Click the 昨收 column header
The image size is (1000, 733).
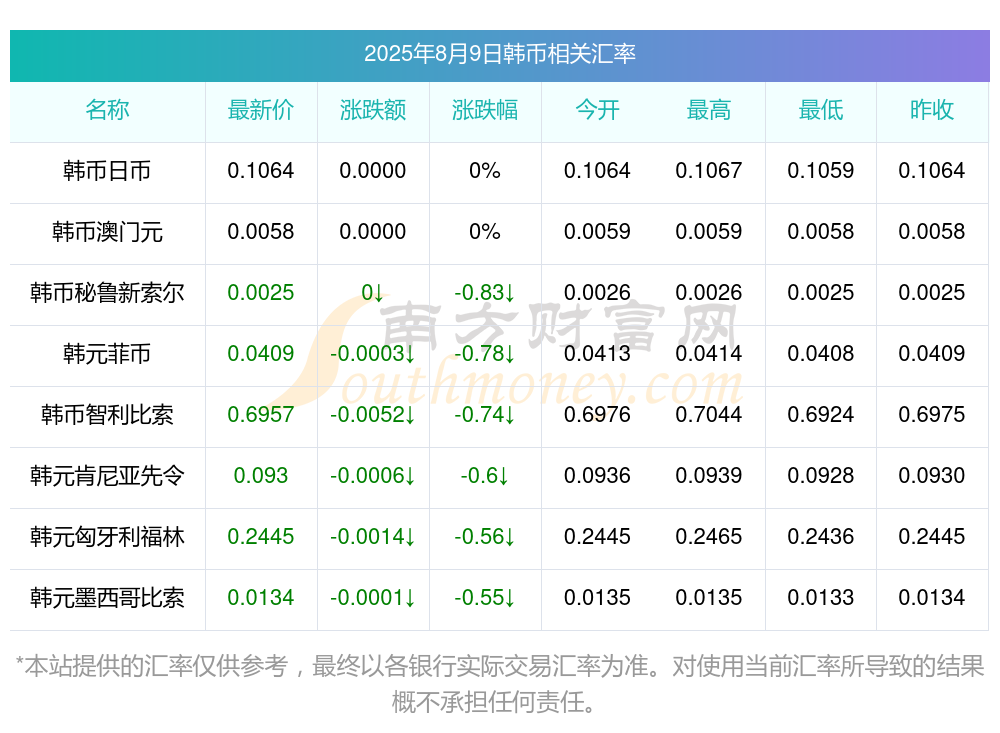932,110
